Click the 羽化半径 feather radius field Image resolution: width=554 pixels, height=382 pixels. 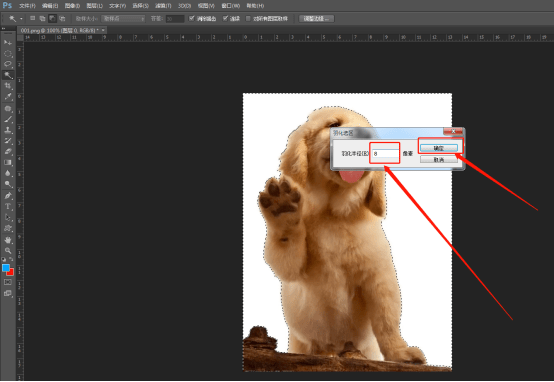[385, 153]
